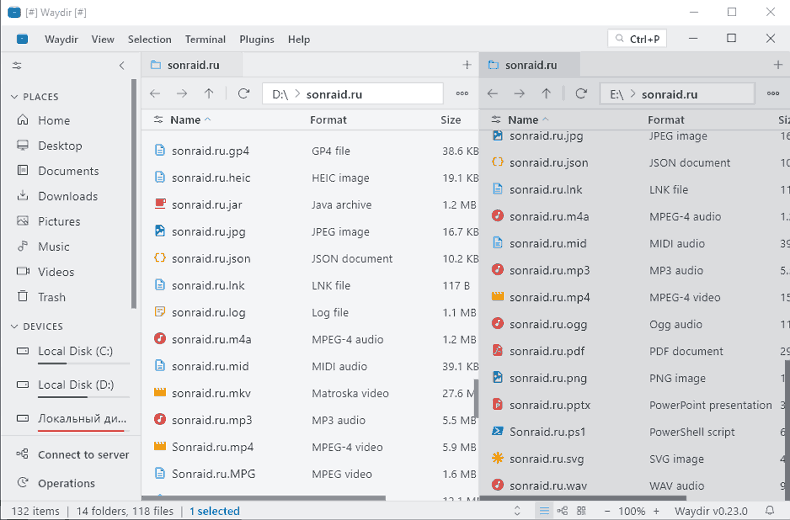Go up one level in the E:\ pane

click(546, 93)
